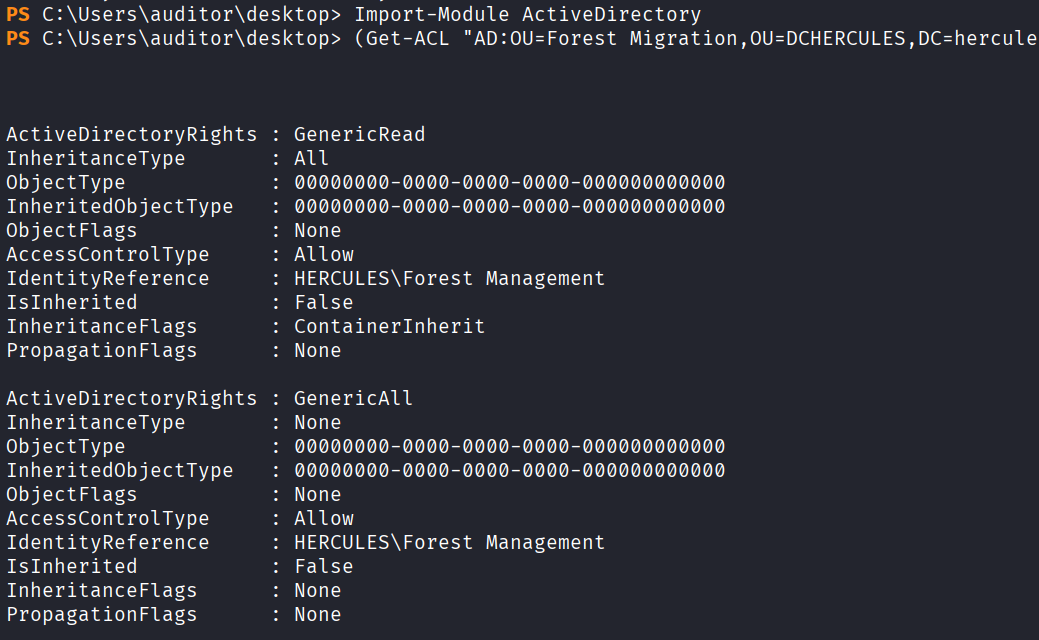Click the ObjectType GUID in the GenericRead entry

[509, 183]
